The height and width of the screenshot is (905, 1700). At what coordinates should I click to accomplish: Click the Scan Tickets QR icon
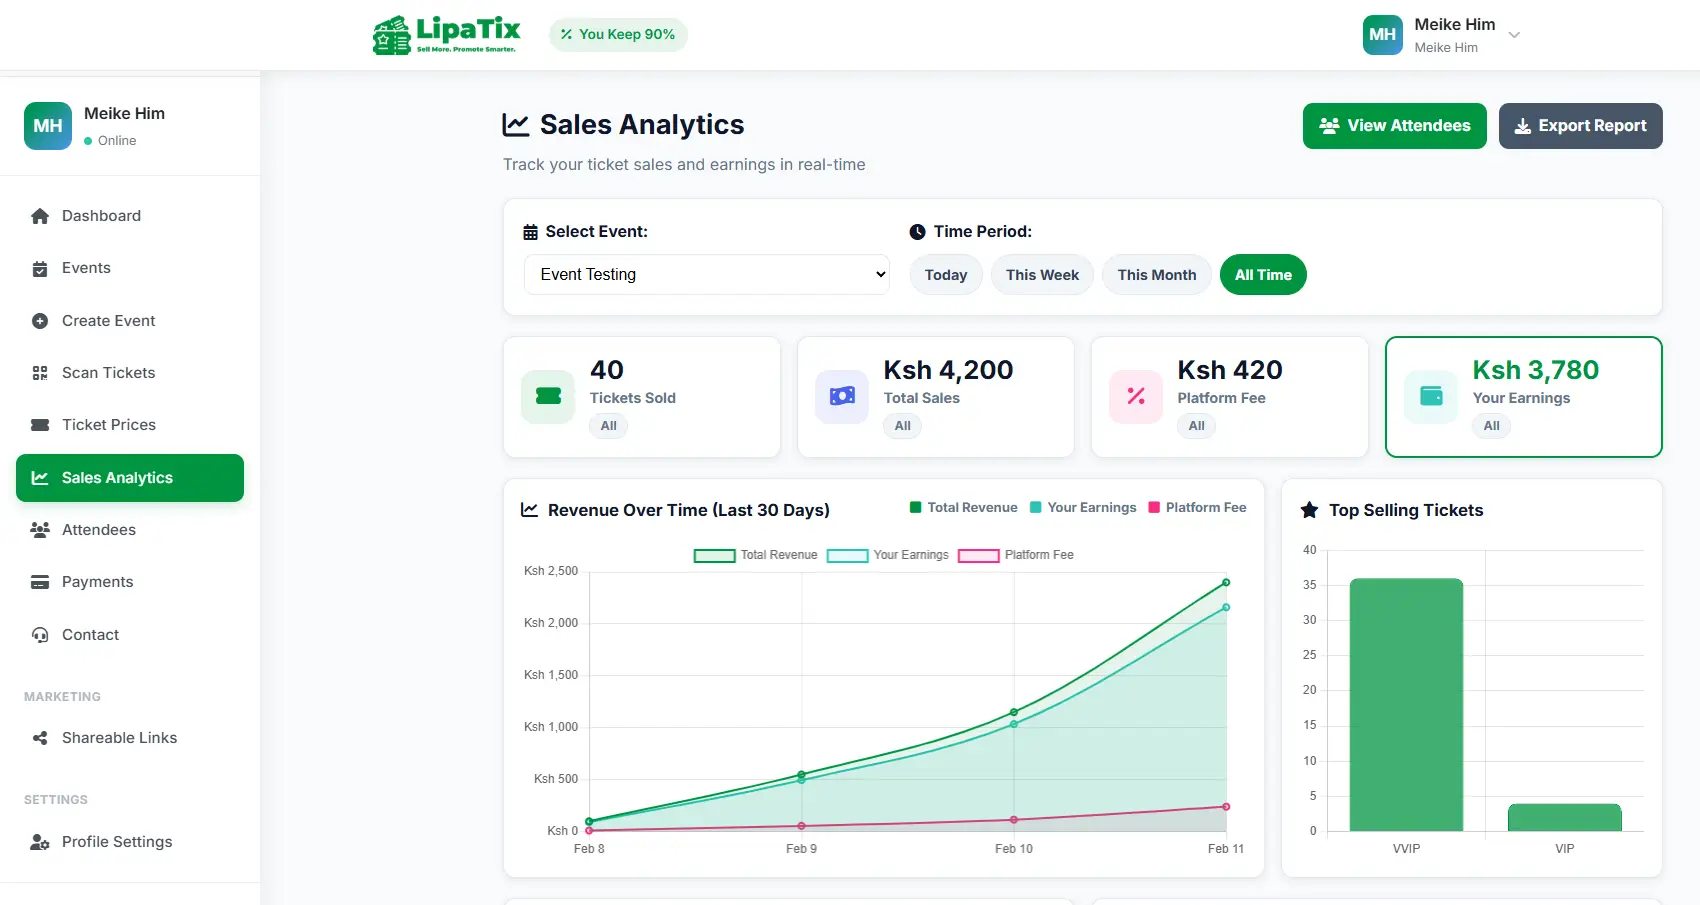pyautogui.click(x=40, y=373)
